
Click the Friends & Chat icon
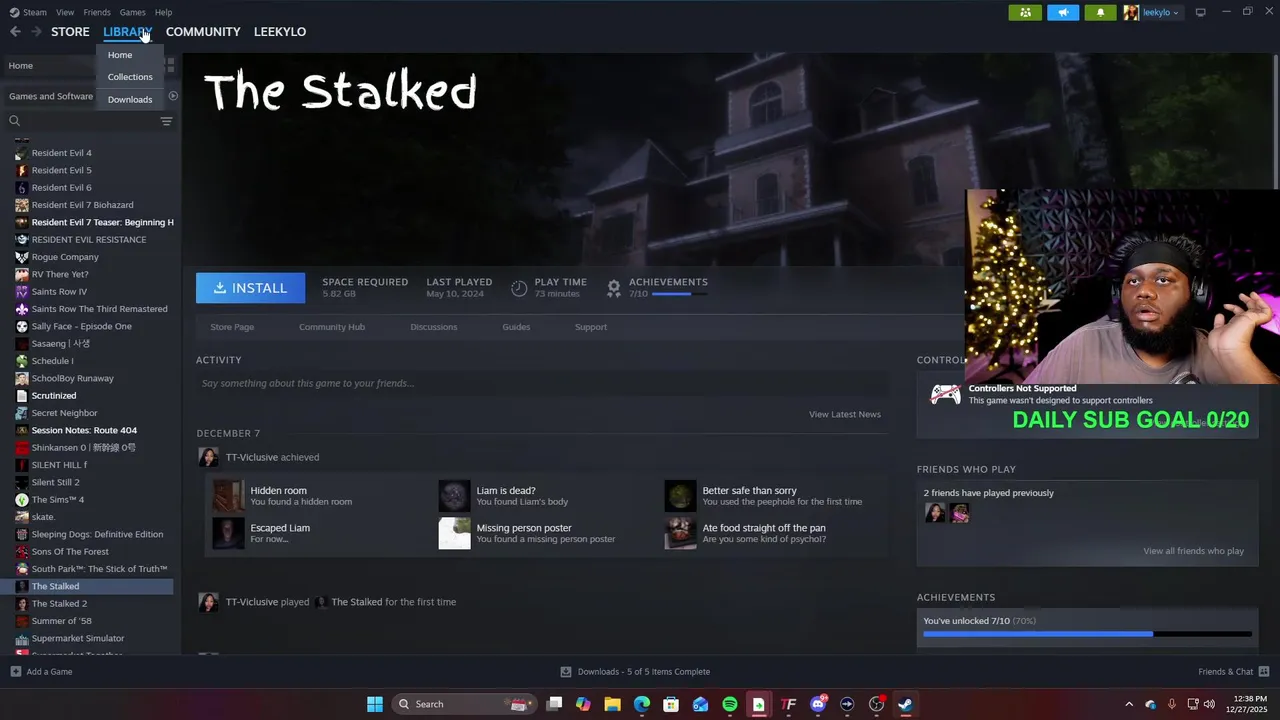[1264, 672]
